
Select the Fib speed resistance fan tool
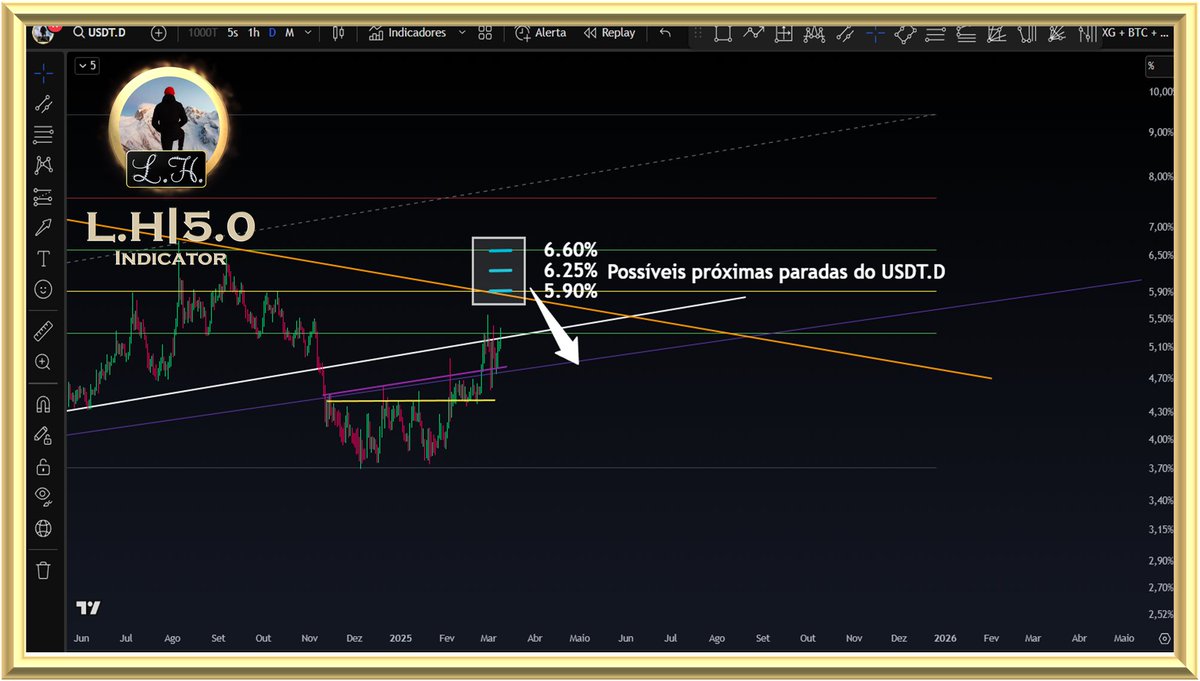(996, 34)
